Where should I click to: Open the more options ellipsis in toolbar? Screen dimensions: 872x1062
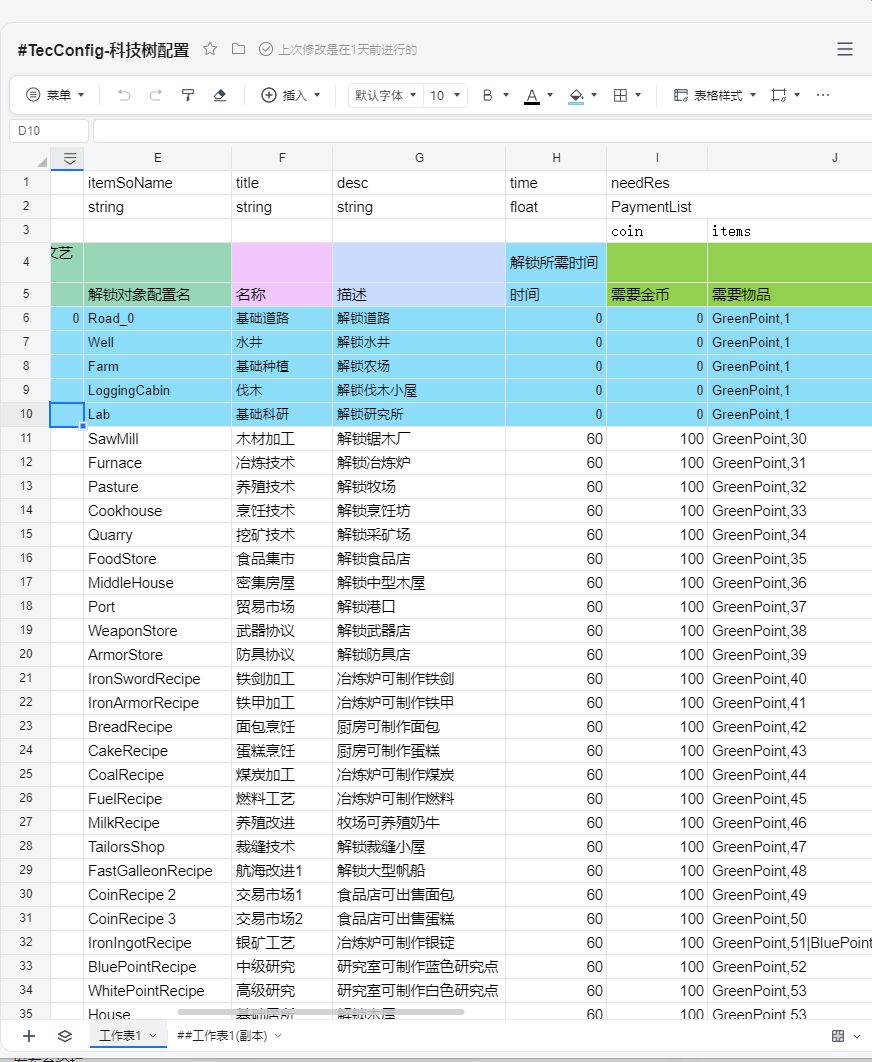[x=823, y=95]
